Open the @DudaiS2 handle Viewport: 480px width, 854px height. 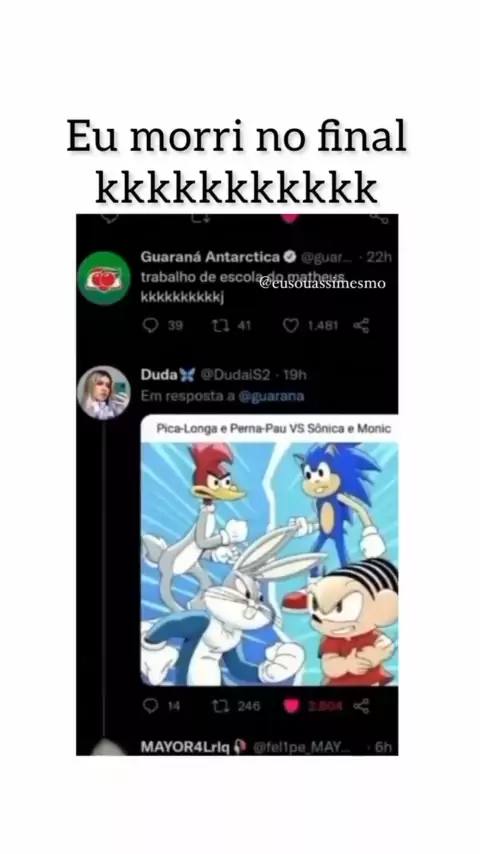pyautogui.click(x=235, y=375)
